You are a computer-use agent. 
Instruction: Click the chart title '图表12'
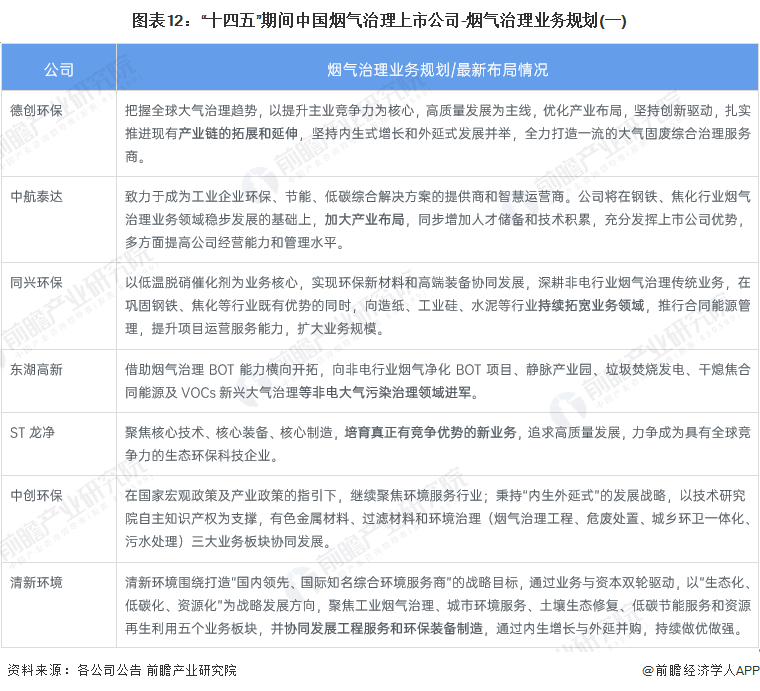tap(379, 21)
